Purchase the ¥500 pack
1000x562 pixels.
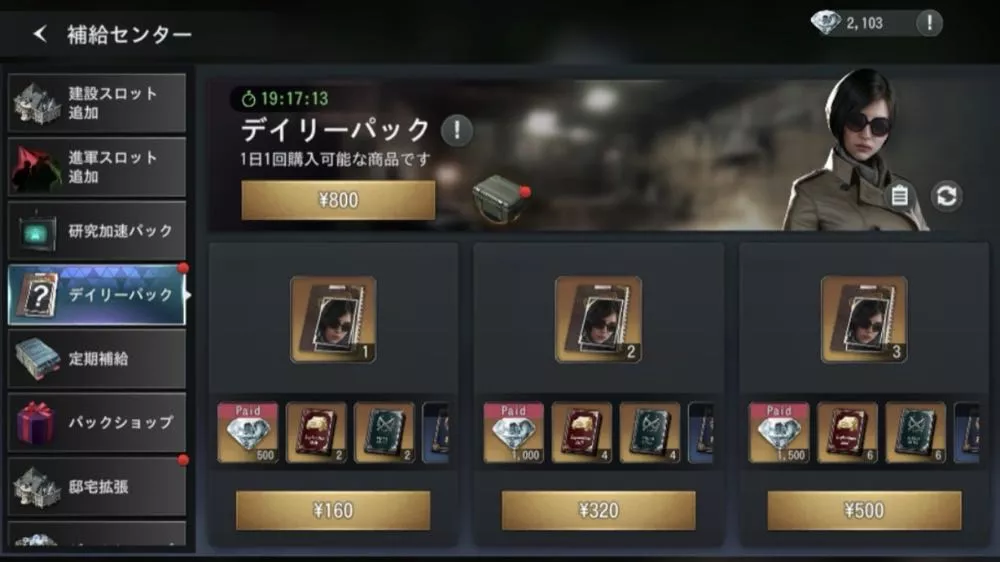(864, 510)
